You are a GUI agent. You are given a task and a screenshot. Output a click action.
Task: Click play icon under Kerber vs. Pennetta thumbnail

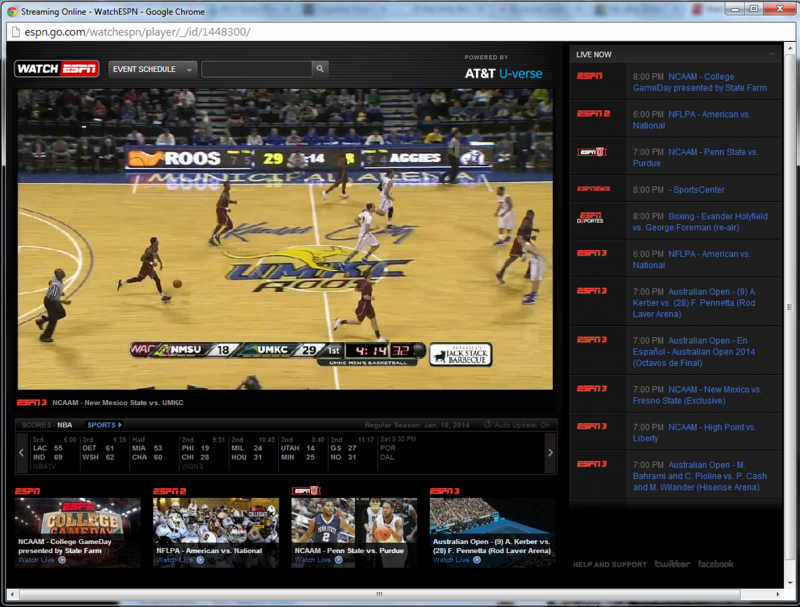click(x=477, y=560)
